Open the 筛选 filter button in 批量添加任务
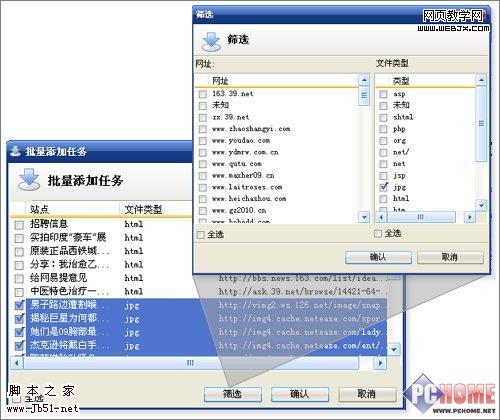The height and width of the screenshot is (420, 500). click(232, 394)
